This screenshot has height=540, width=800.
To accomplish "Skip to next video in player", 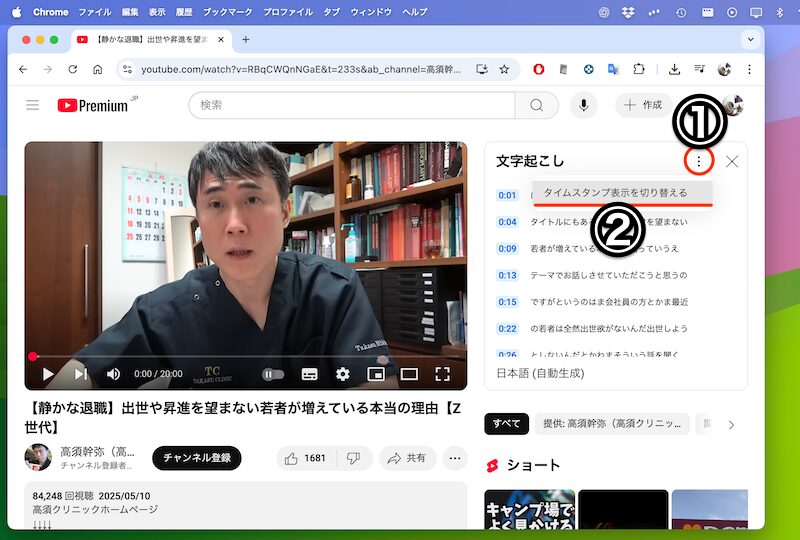I will pyautogui.click(x=81, y=374).
